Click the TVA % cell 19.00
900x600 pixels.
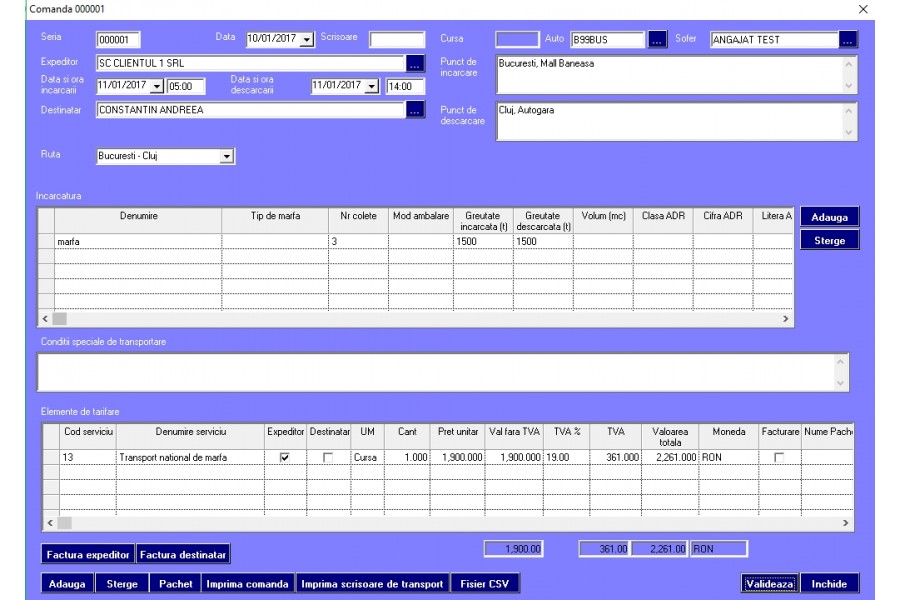point(567,457)
